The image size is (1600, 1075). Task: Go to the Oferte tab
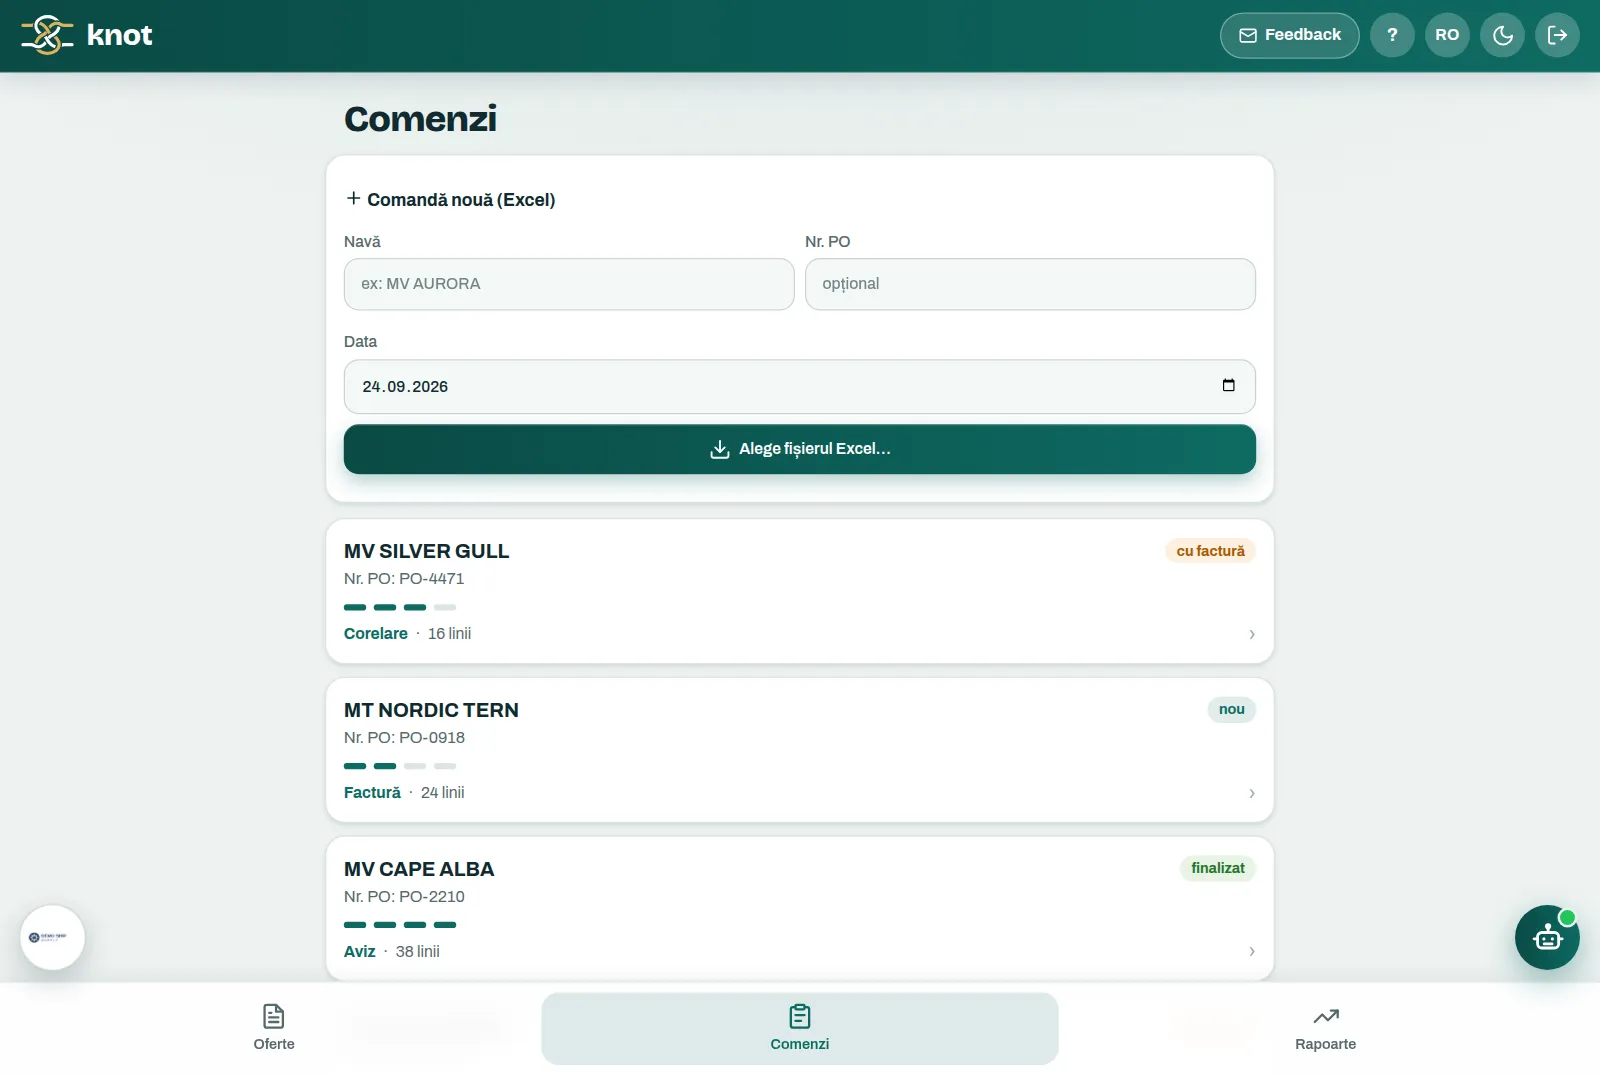[x=274, y=1028]
